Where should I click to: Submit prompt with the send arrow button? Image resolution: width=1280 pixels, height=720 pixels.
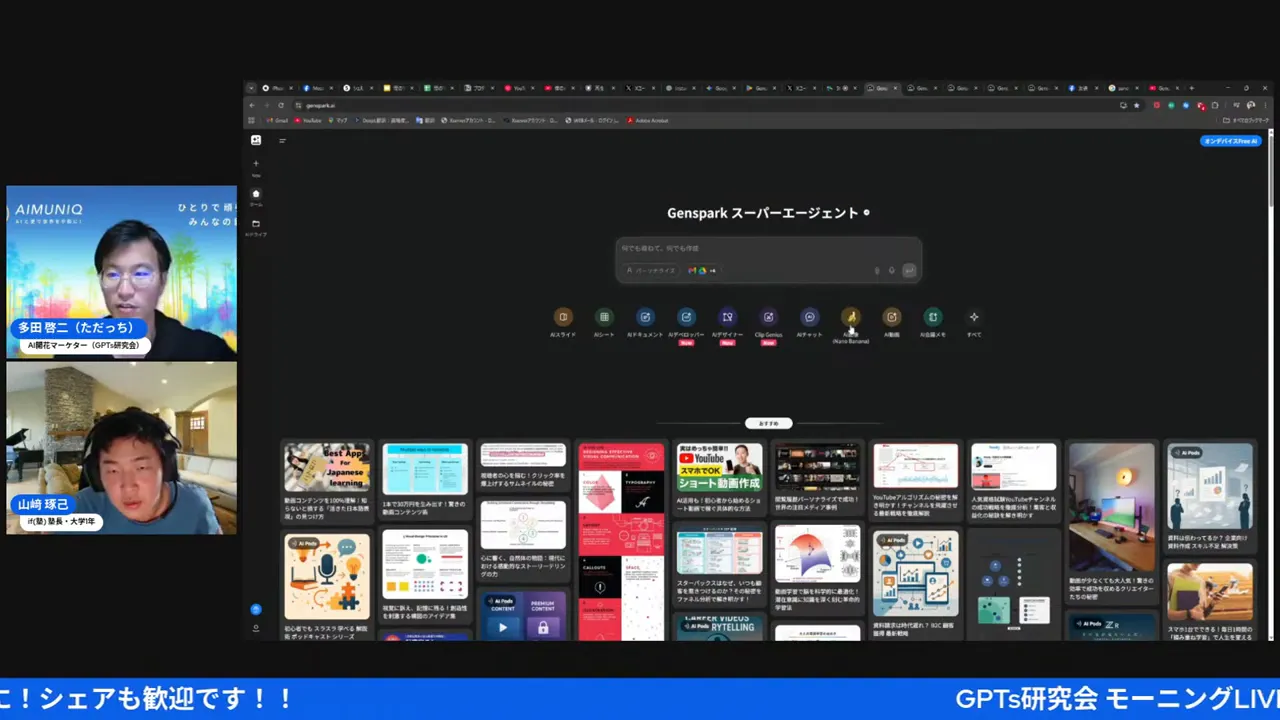(909, 270)
